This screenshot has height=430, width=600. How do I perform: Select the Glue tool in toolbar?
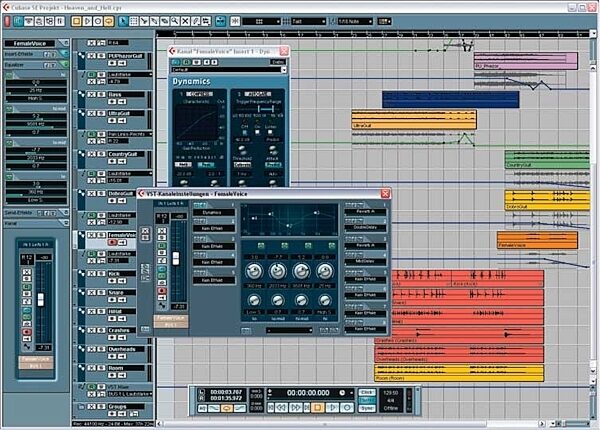click(x=154, y=21)
